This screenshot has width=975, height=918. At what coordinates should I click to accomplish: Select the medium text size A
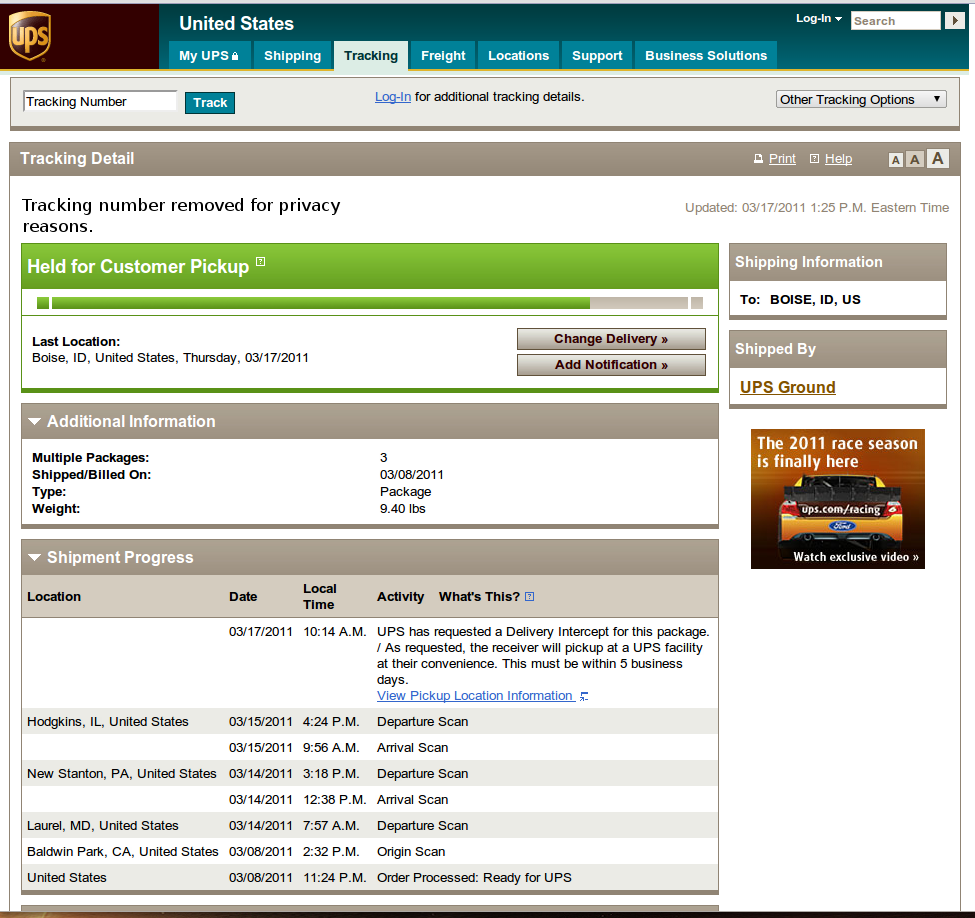click(914, 160)
